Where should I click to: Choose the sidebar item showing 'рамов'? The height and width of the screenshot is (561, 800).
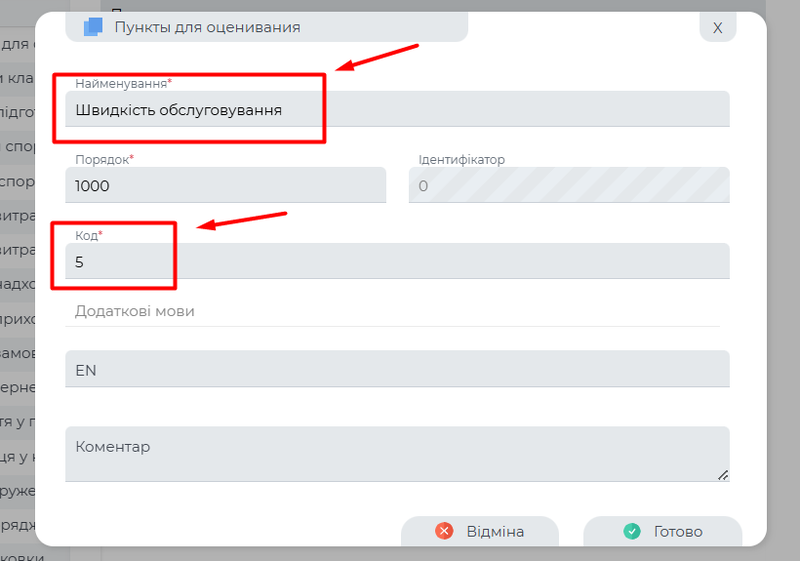pyautogui.click(x=18, y=353)
